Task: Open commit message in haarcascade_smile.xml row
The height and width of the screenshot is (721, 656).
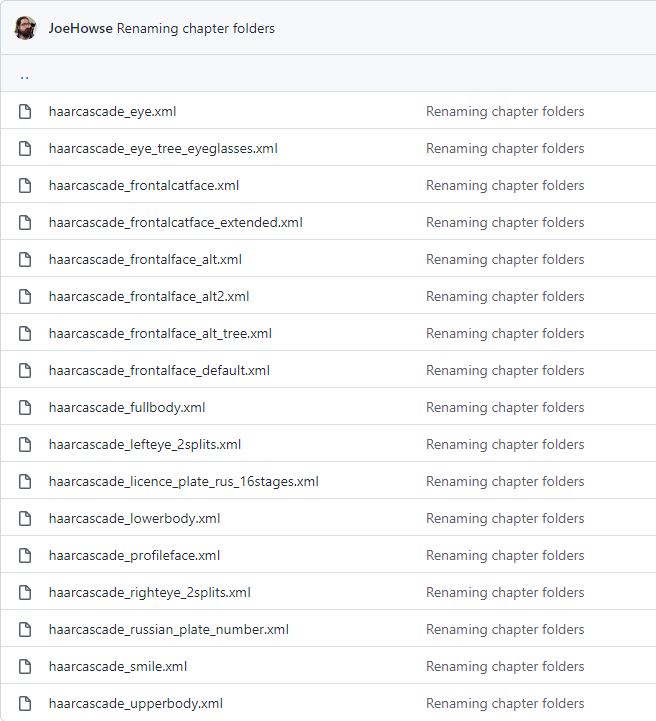Action: [x=505, y=667]
